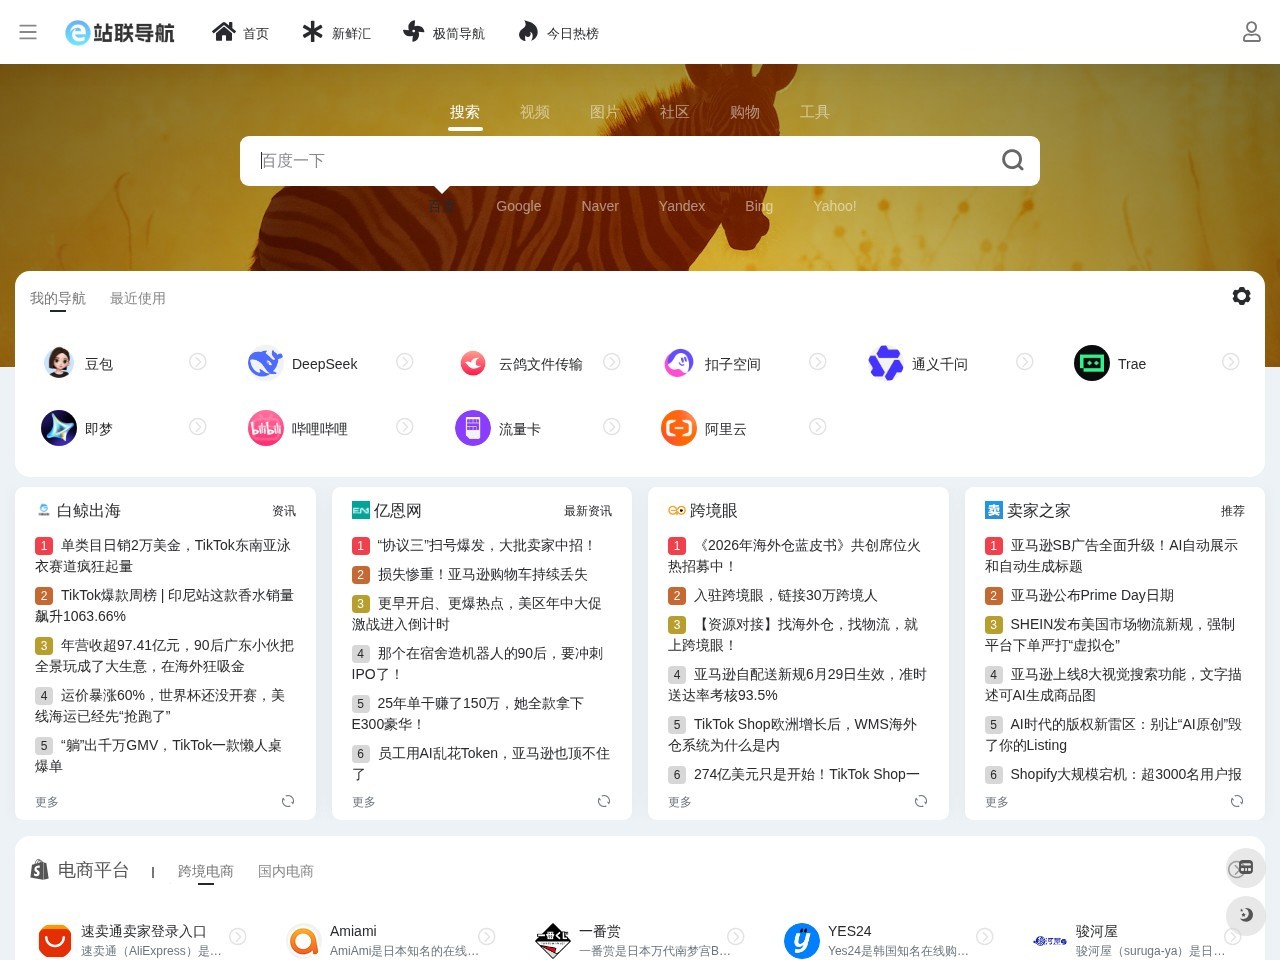Choose Naver as the search engine
This screenshot has width=1280, height=960.
[600, 206]
